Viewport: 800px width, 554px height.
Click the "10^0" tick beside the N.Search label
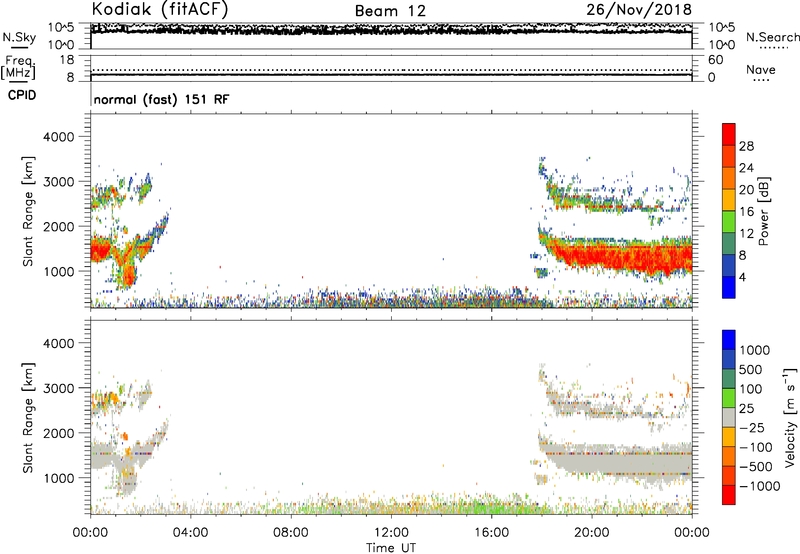pyautogui.click(x=721, y=45)
